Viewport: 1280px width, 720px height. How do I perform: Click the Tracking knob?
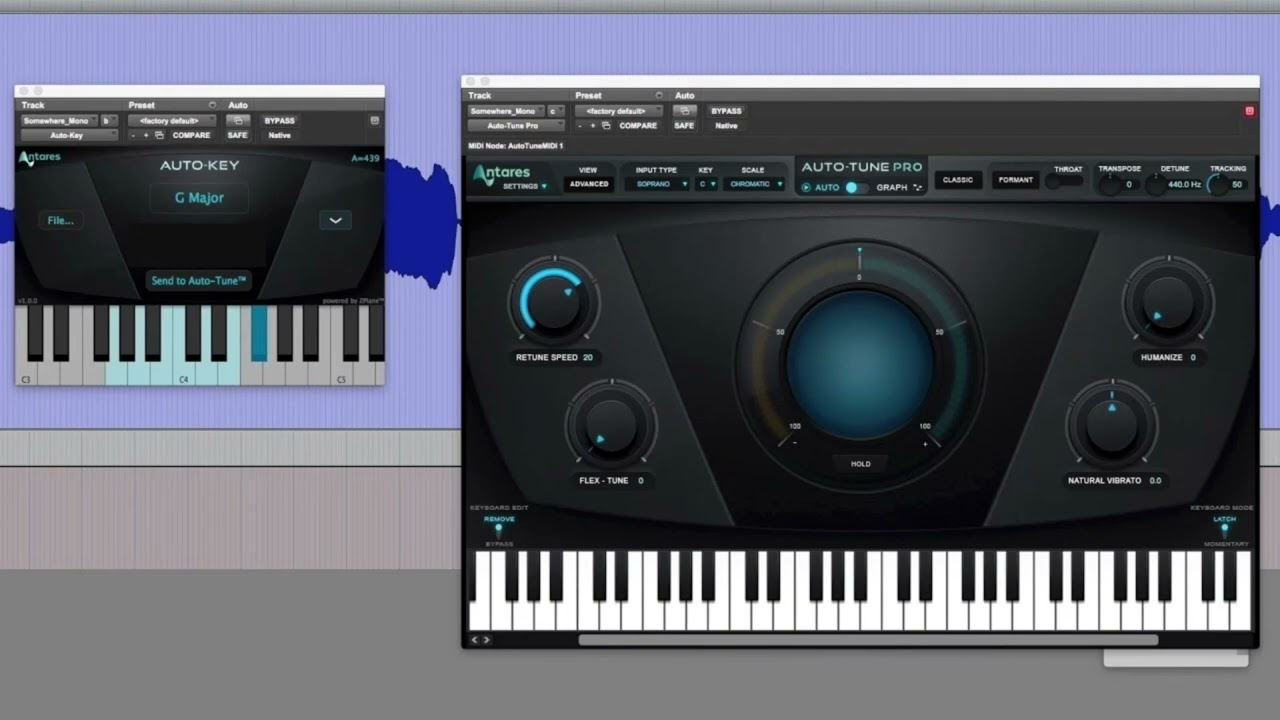[x=1218, y=184]
